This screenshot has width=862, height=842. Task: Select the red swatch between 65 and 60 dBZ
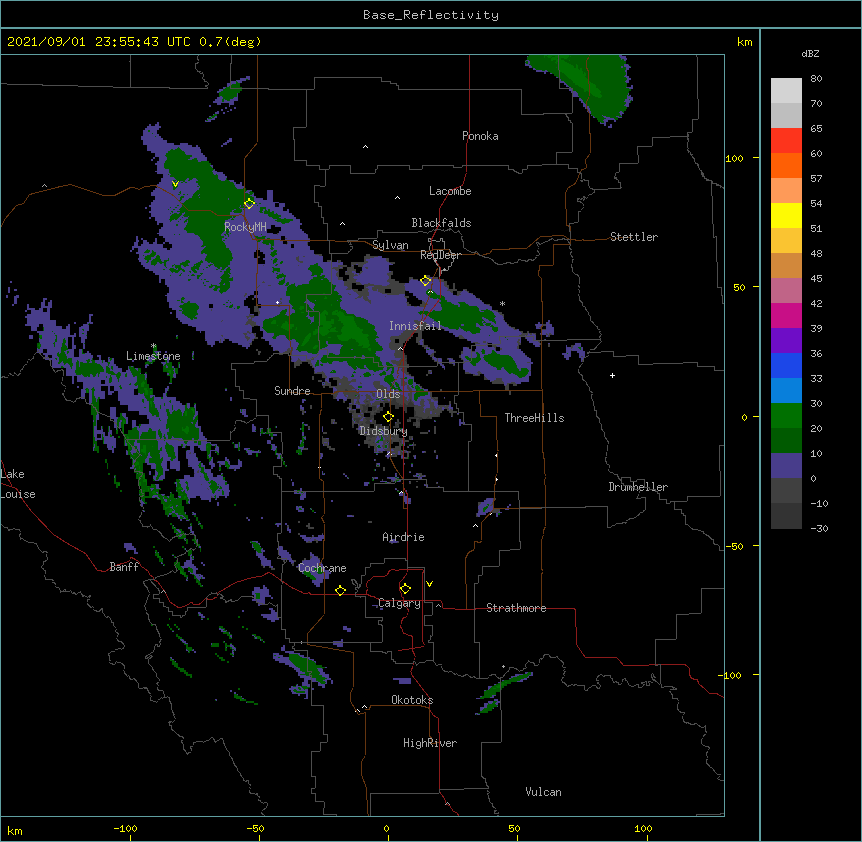(x=786, y=141)
